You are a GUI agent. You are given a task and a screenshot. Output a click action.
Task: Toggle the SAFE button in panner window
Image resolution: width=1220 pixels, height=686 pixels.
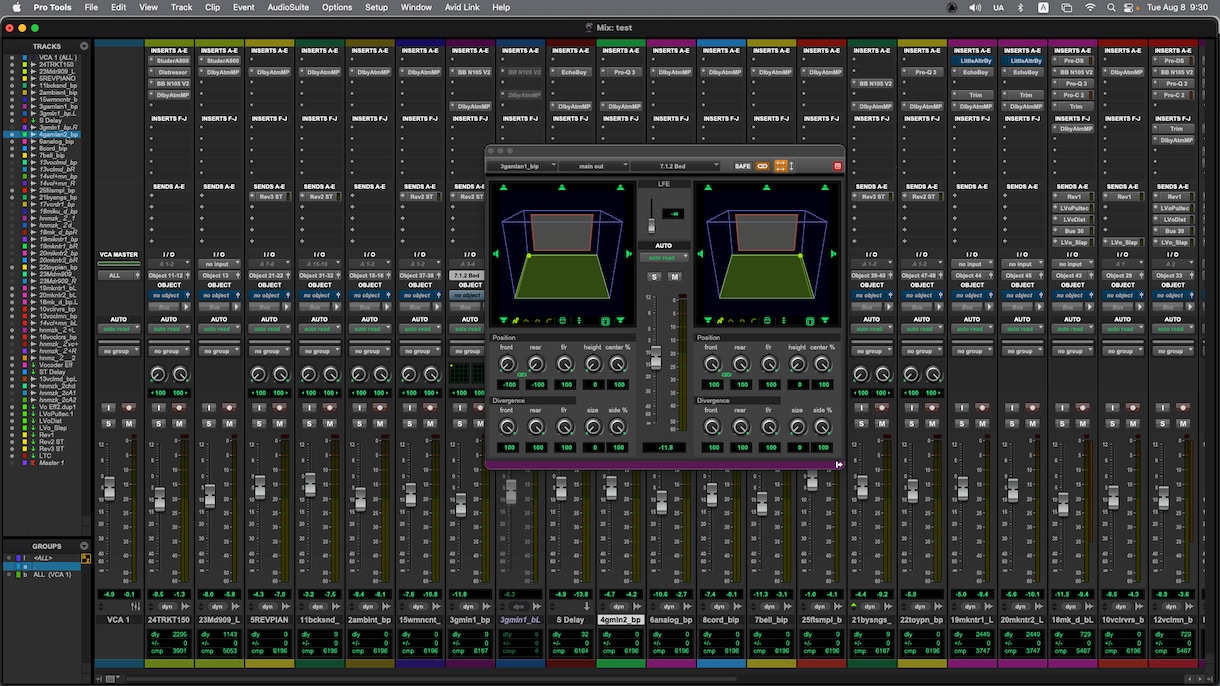(742, 166)
